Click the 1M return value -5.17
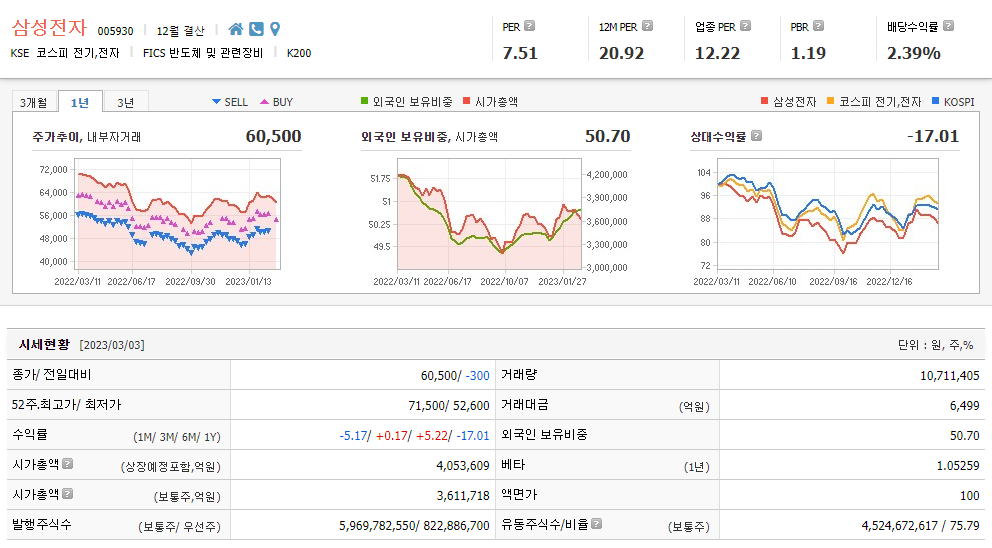Screen dimensions: 992x548 coord(354,436)
